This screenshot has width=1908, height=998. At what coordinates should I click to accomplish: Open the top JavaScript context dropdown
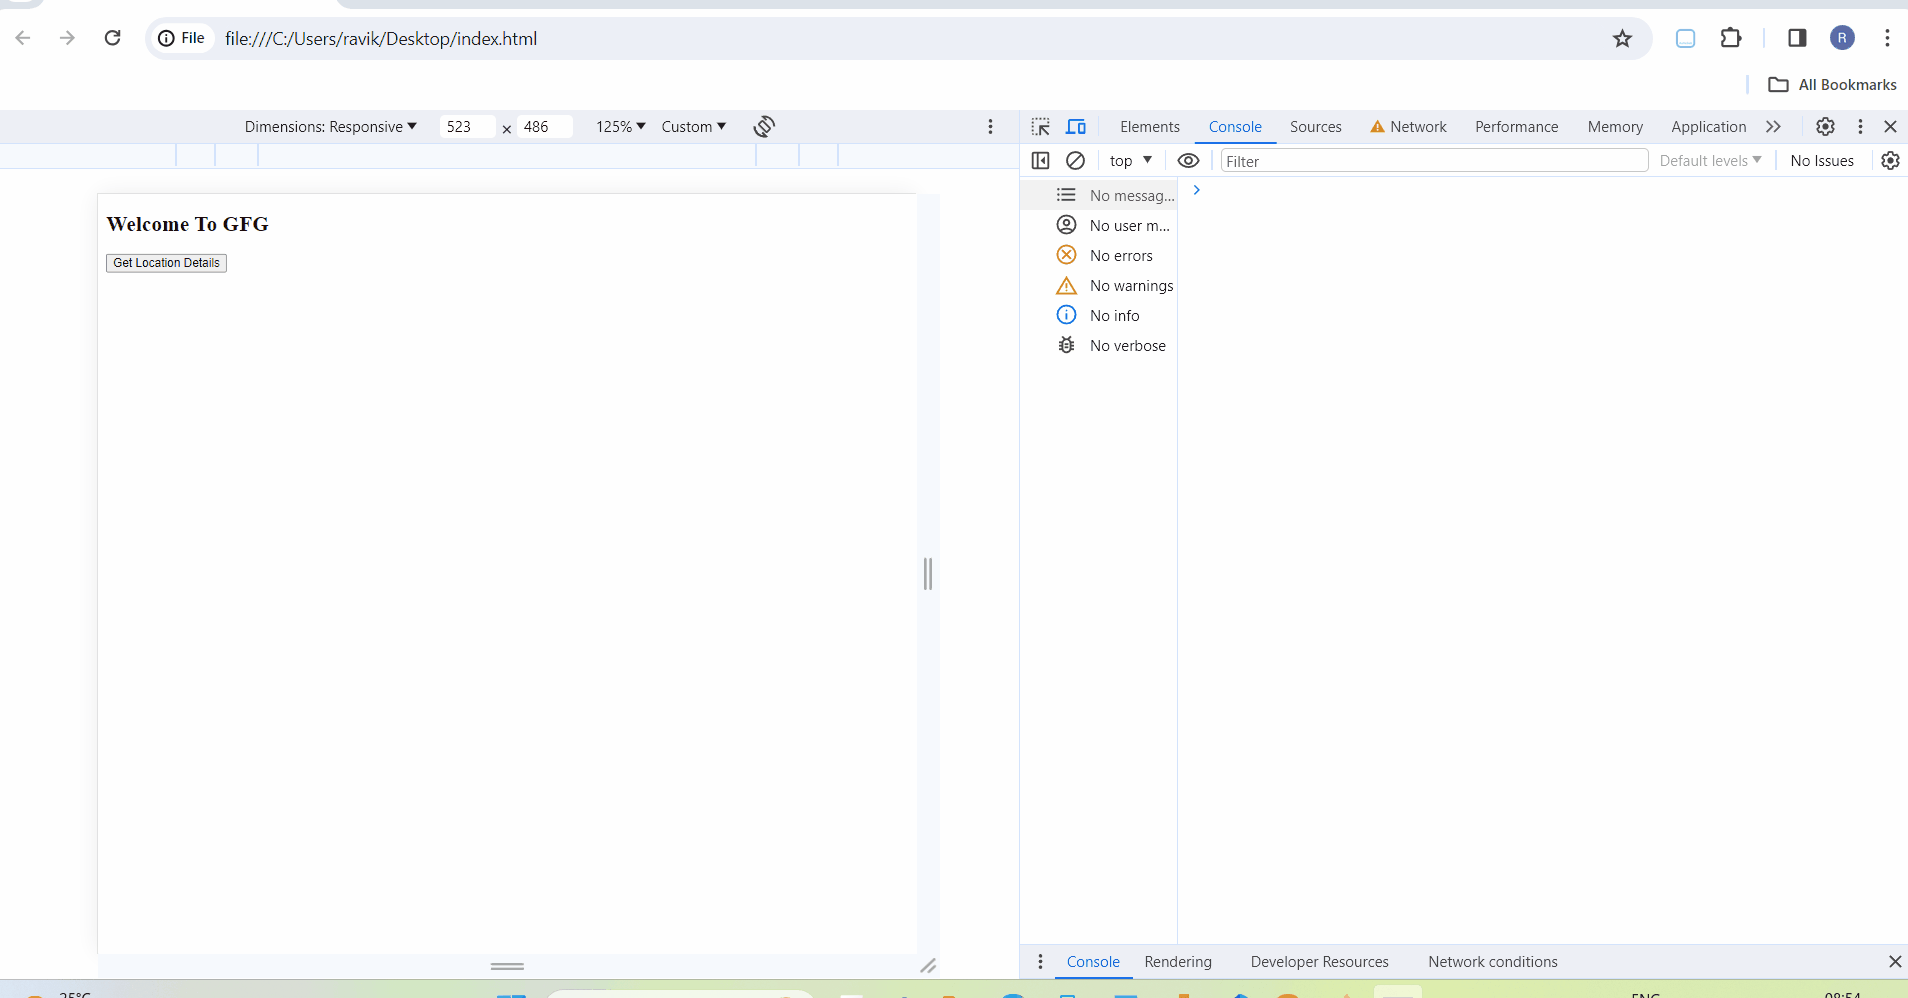pyautogui.click(x=1131, y=160)
